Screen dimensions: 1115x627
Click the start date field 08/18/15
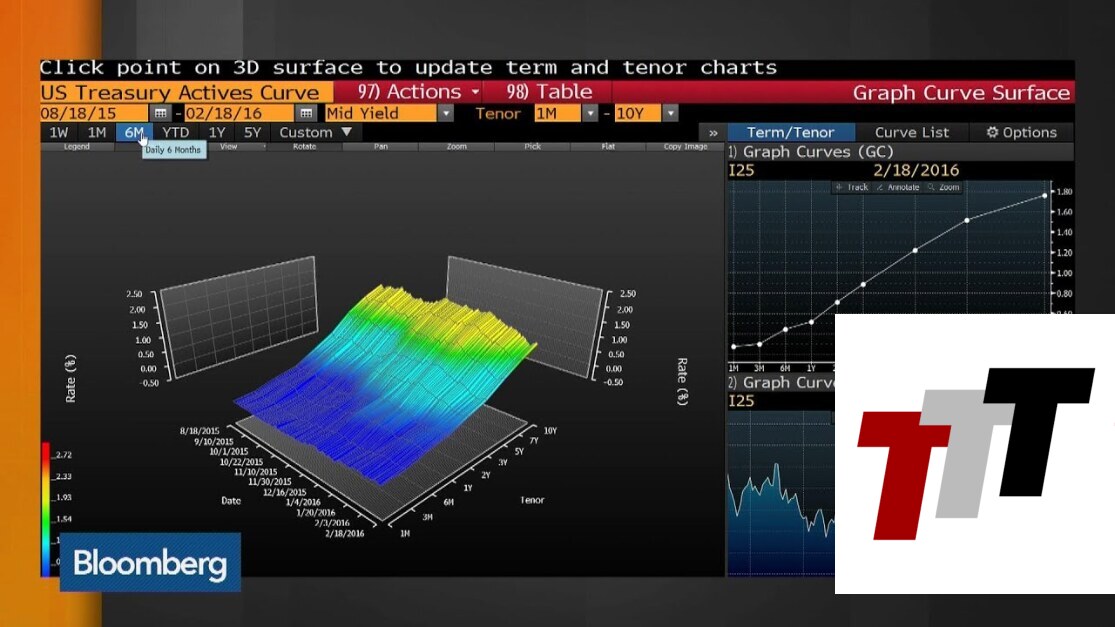pyautogui.click(x=95, y=113)
